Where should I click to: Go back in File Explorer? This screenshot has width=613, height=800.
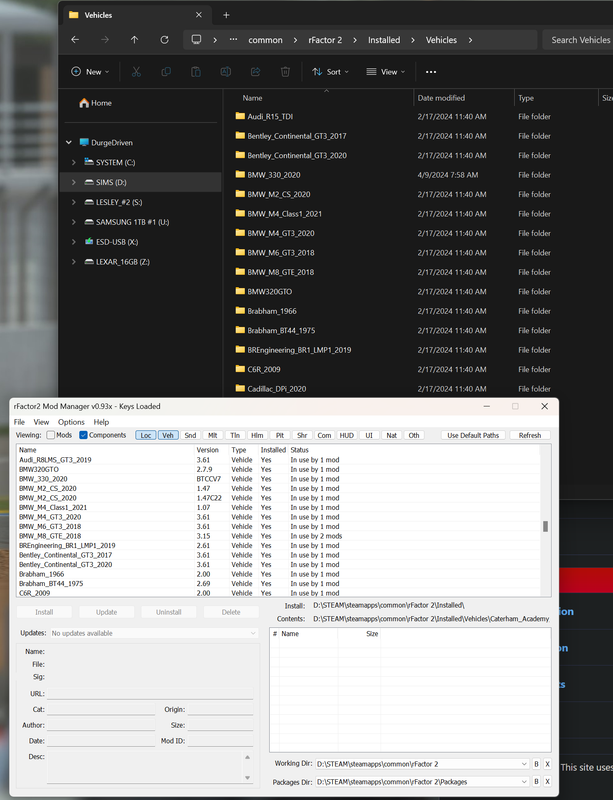[x=75, y=40]
